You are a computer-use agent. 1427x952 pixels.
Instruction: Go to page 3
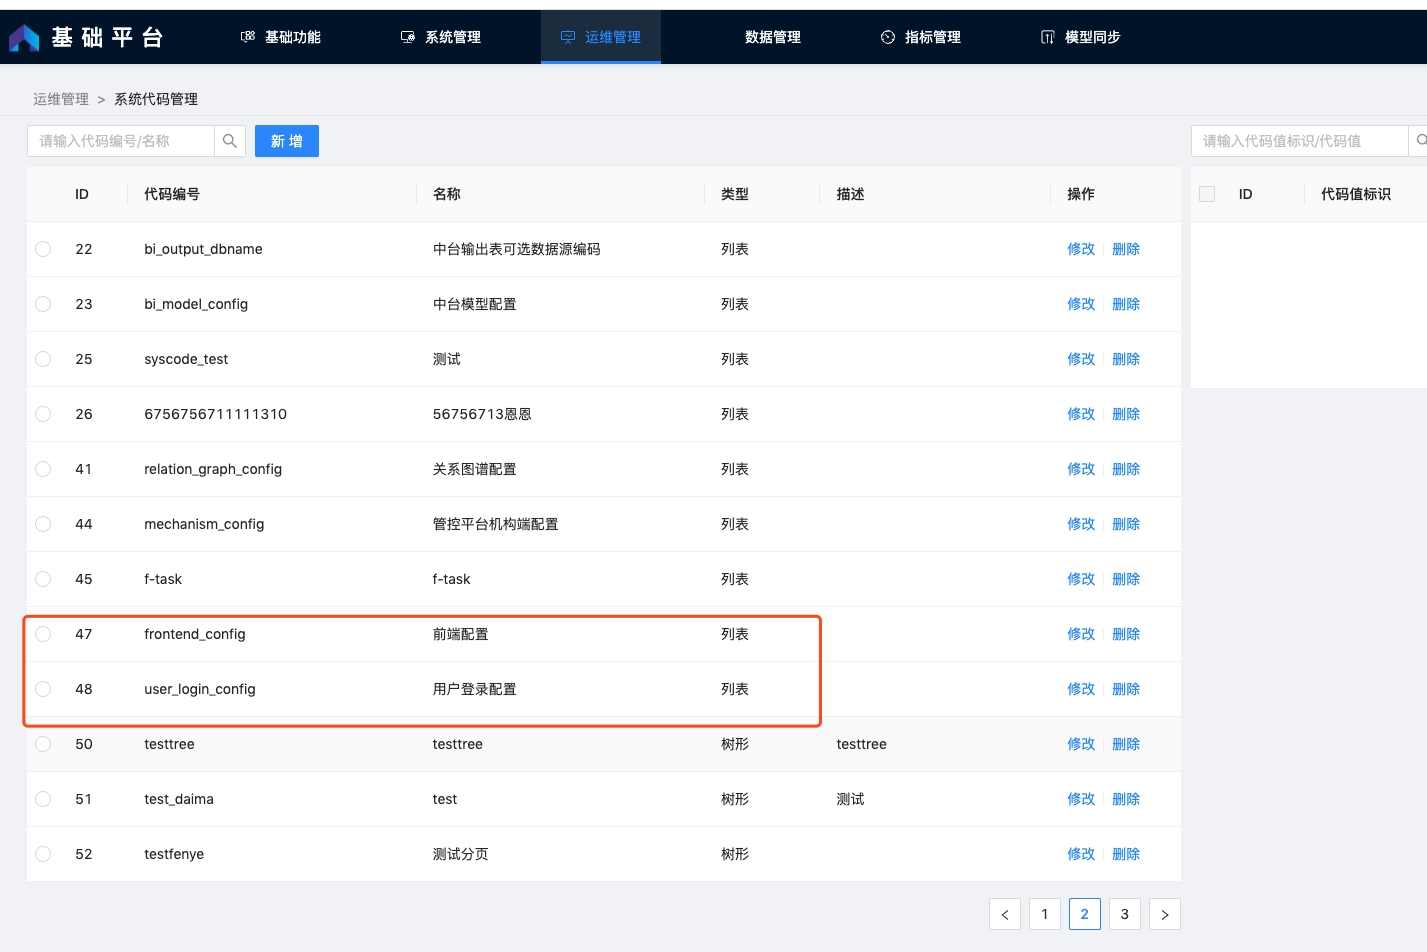1125,914
